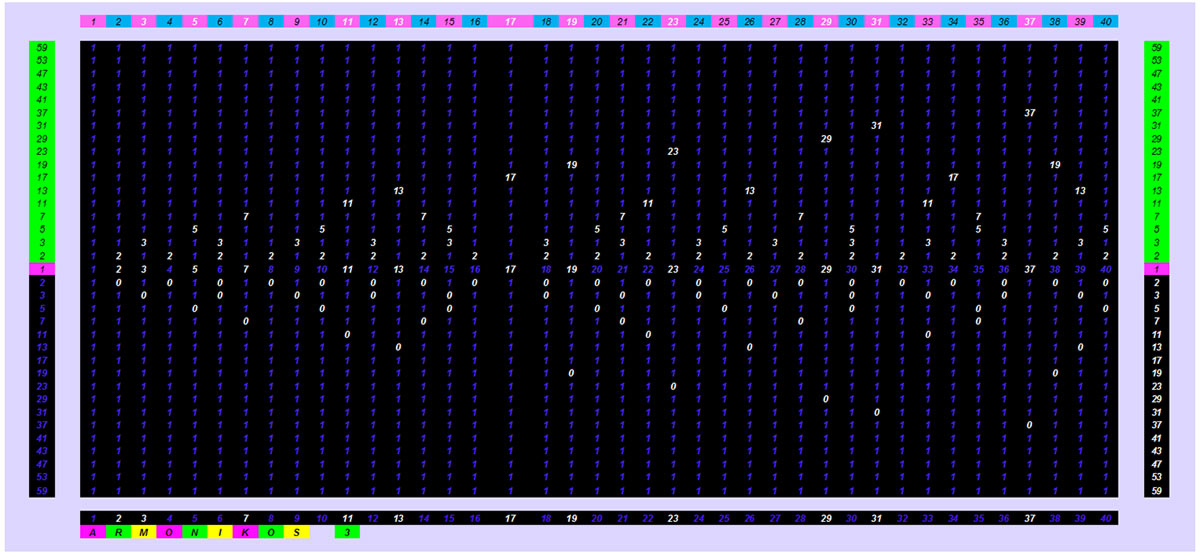The width and height of the screenshot is (1200, 554).
Task: Click the green letter R cell
Action: pyautogui.click(x=118, y=532)
